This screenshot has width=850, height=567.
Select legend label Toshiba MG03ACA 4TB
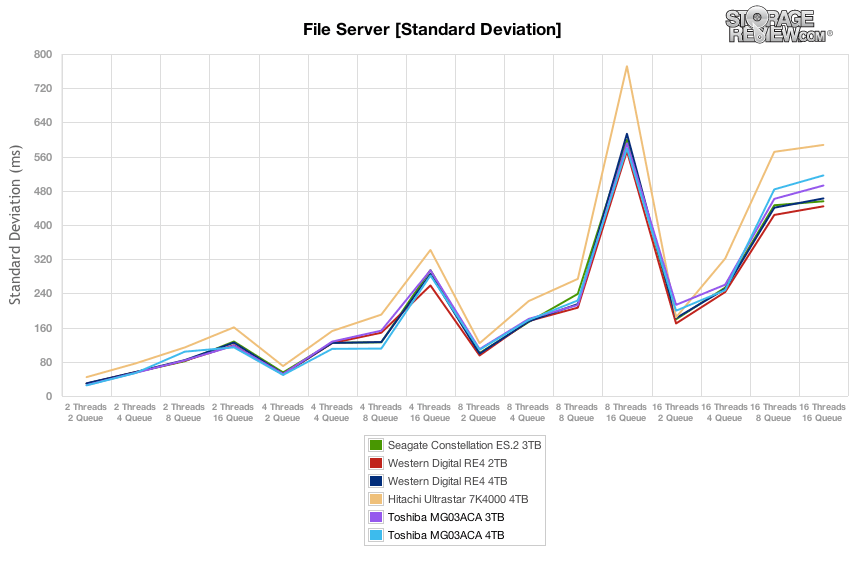pyautogui.click(x=446, y=535)
